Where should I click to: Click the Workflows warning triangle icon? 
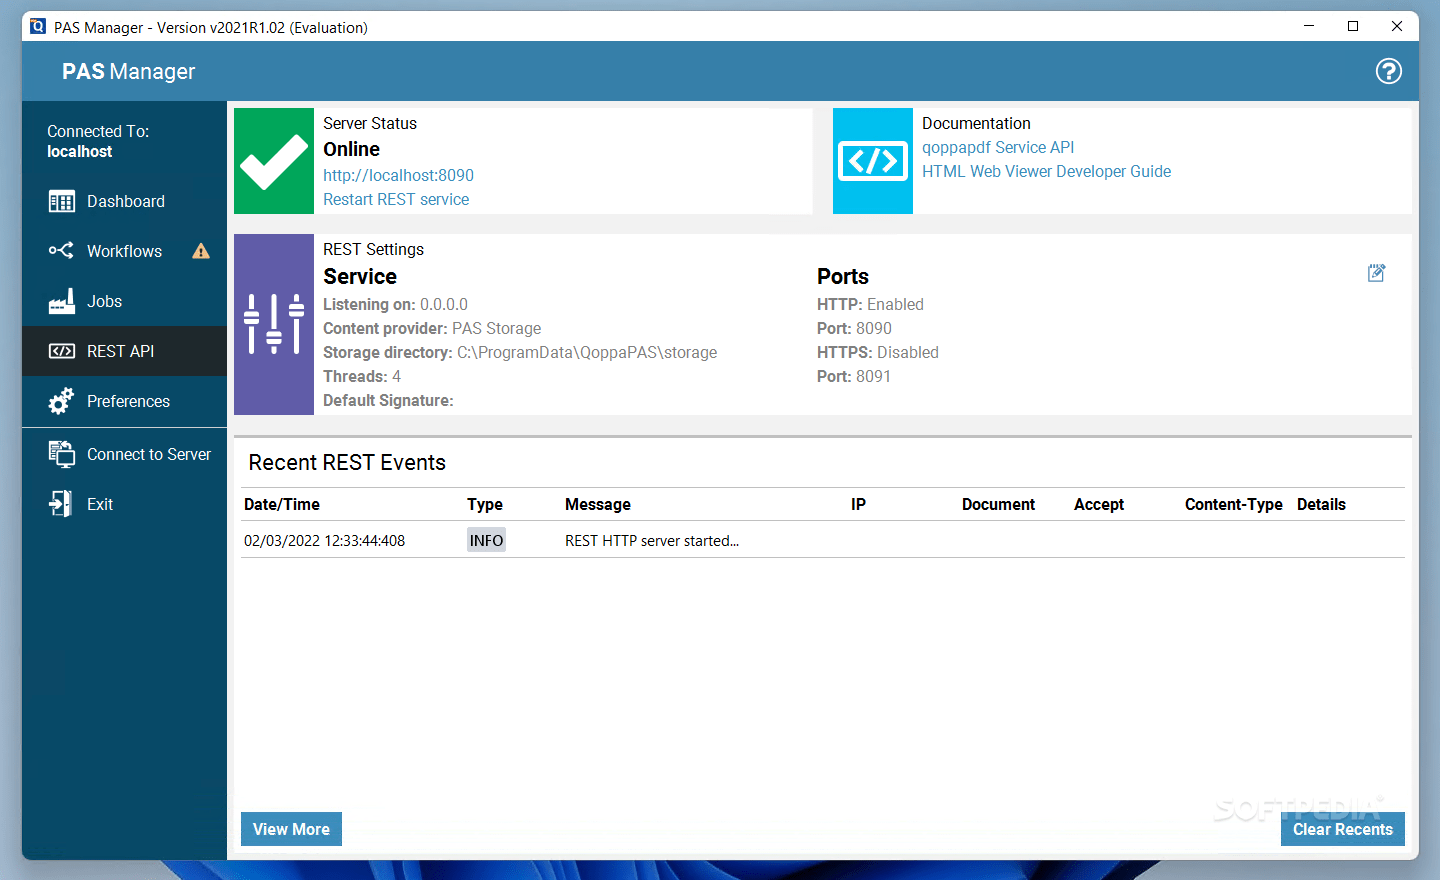coord(201,251)
